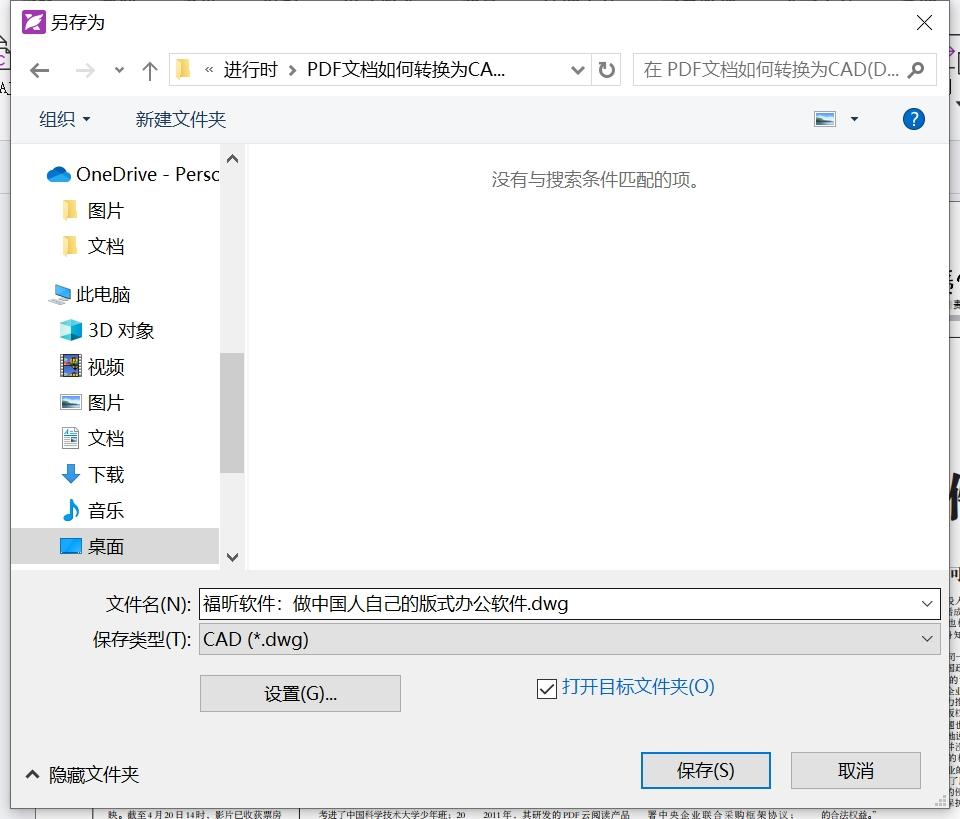Open the 文档 folder under OneDrive
The width and height of the screenshot is (960, 819).
92,246
